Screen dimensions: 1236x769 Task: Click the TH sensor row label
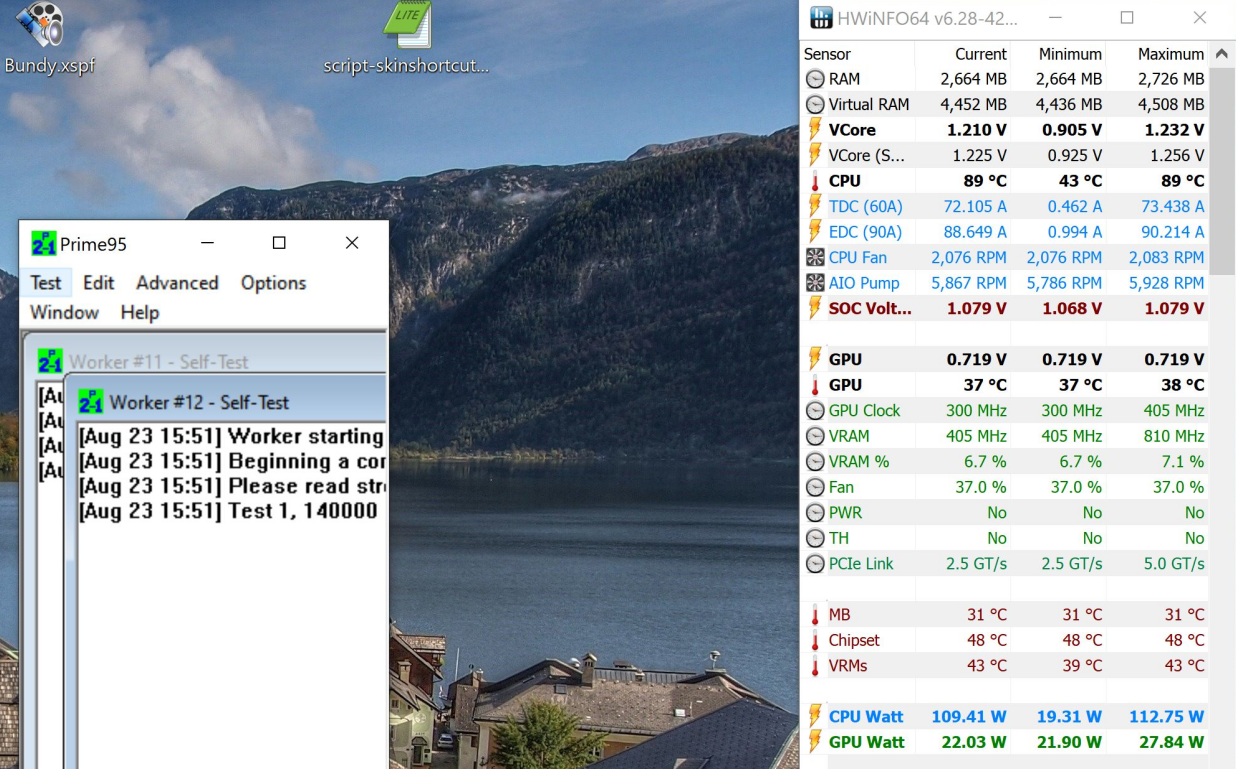pos(839,538)
